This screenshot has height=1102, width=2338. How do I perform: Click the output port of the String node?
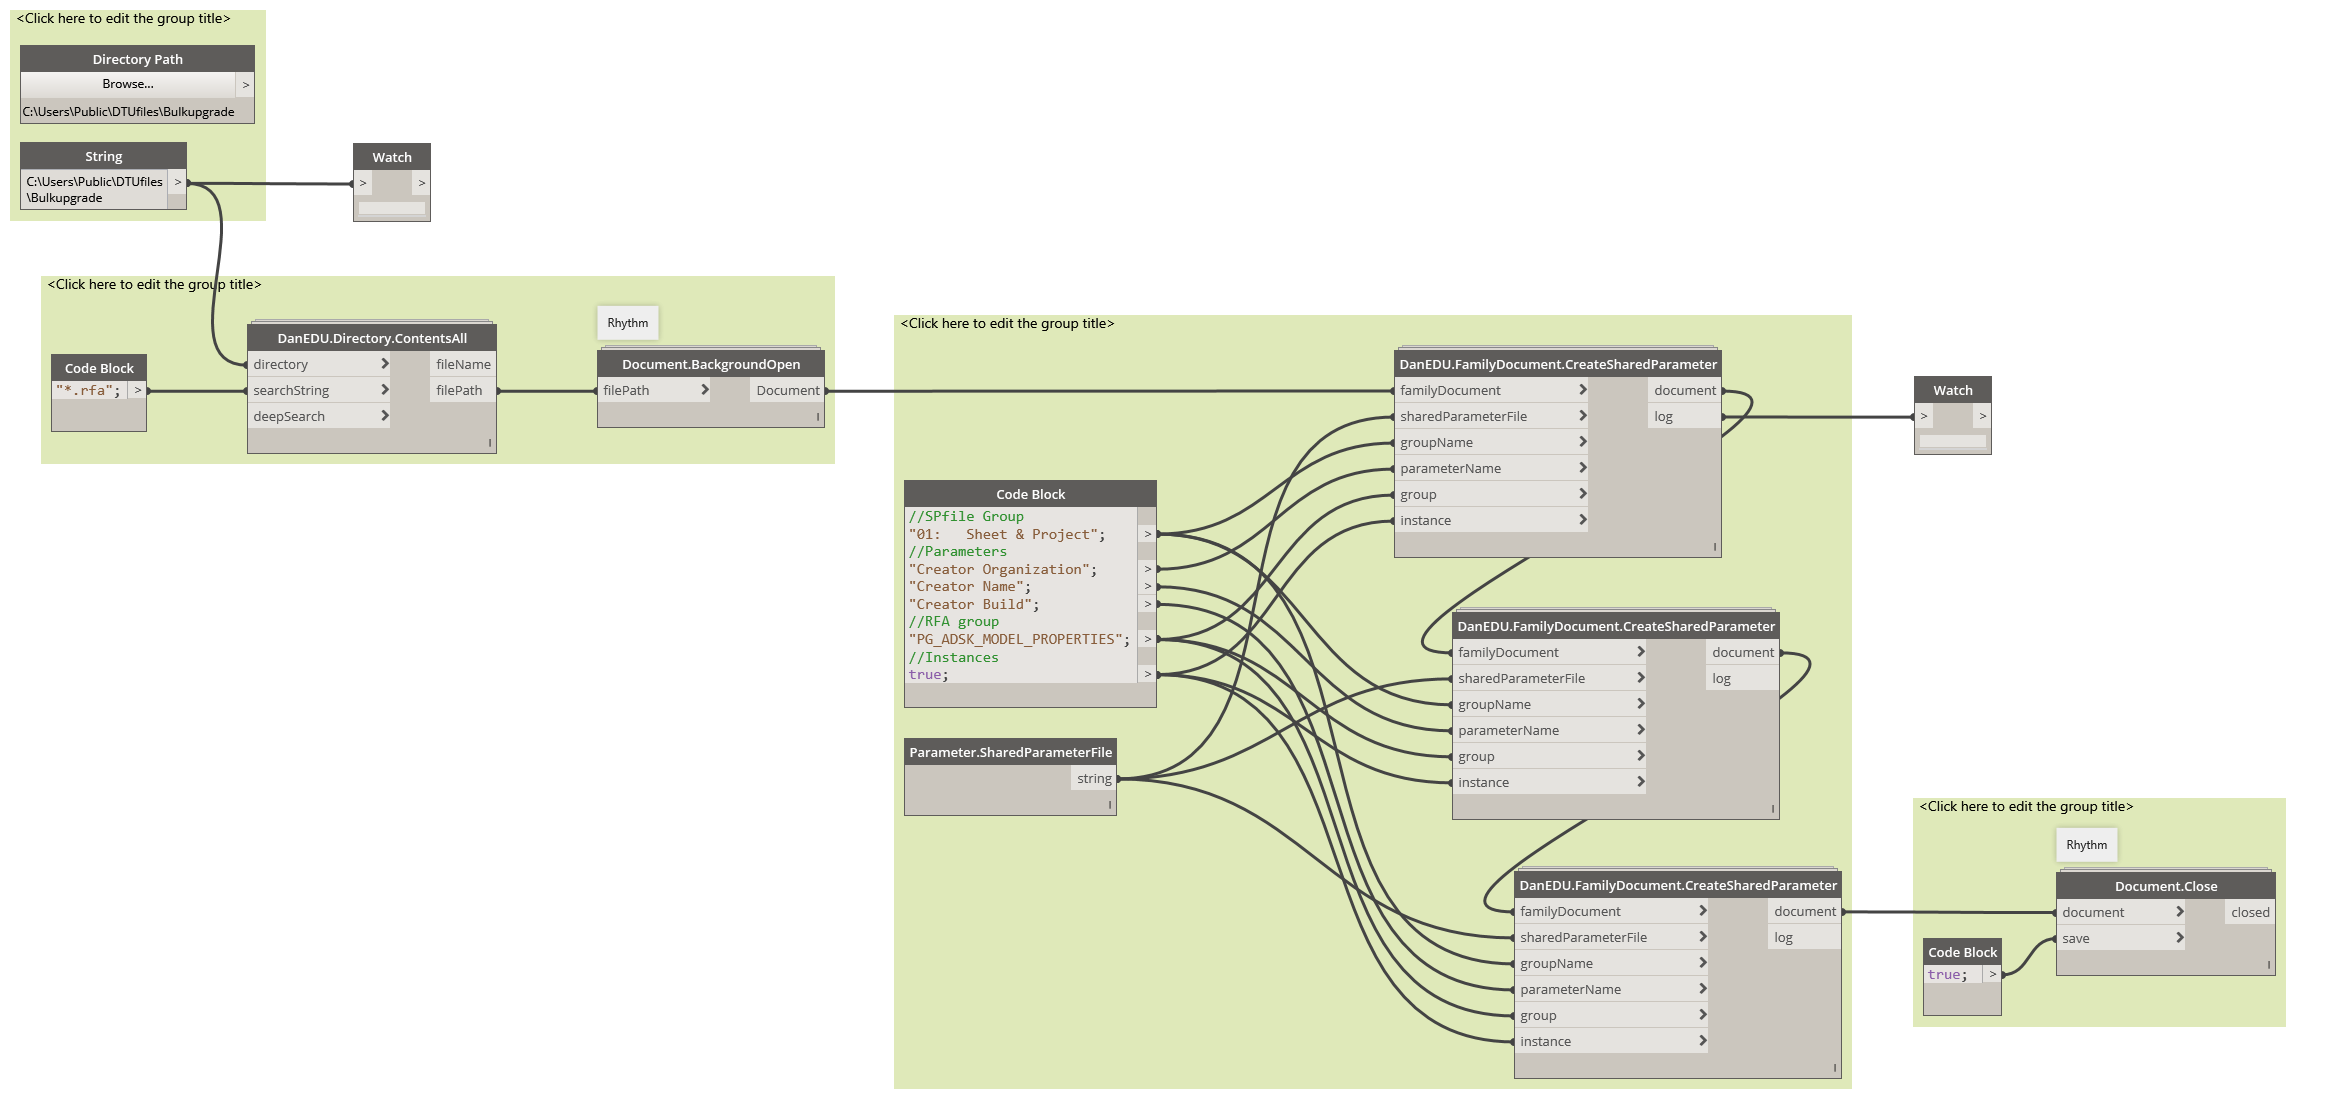pyautogui.click(x=178, y=182)
